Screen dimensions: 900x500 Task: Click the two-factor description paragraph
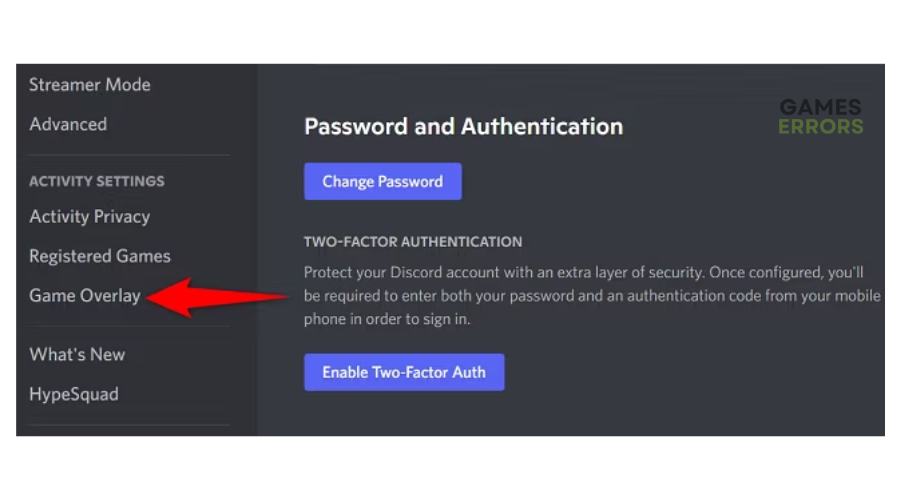click(x=592, y=296)
